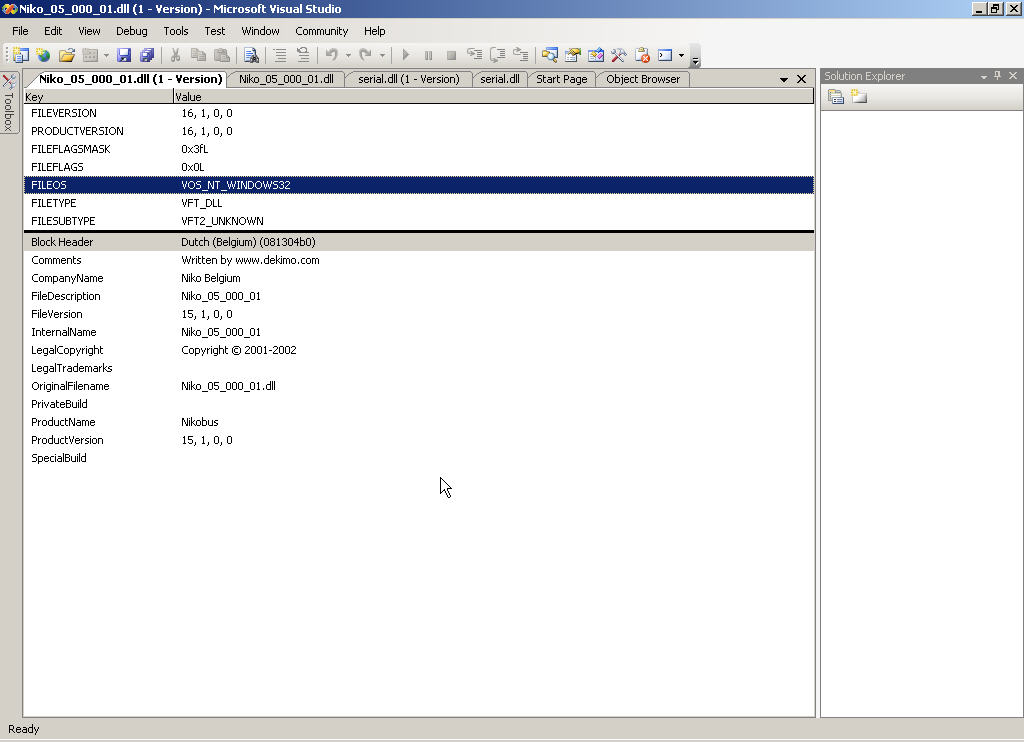Click the Save All icon

[x=147, y=56]
